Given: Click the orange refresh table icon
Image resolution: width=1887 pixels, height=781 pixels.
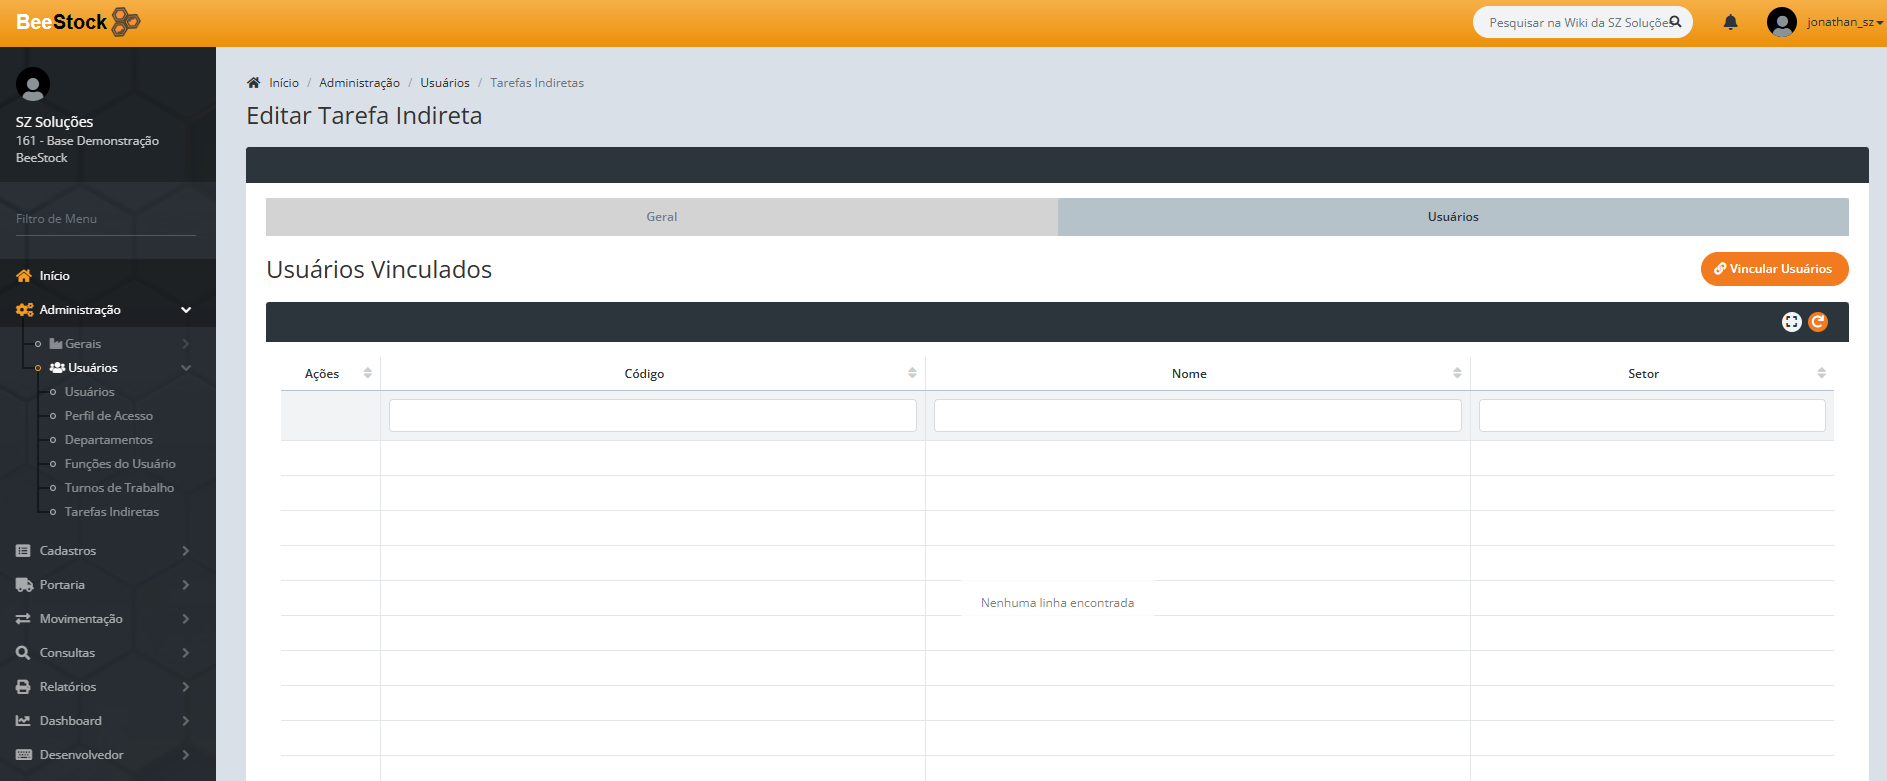Looking at the screenshot, I should (x=1818, y=322).
